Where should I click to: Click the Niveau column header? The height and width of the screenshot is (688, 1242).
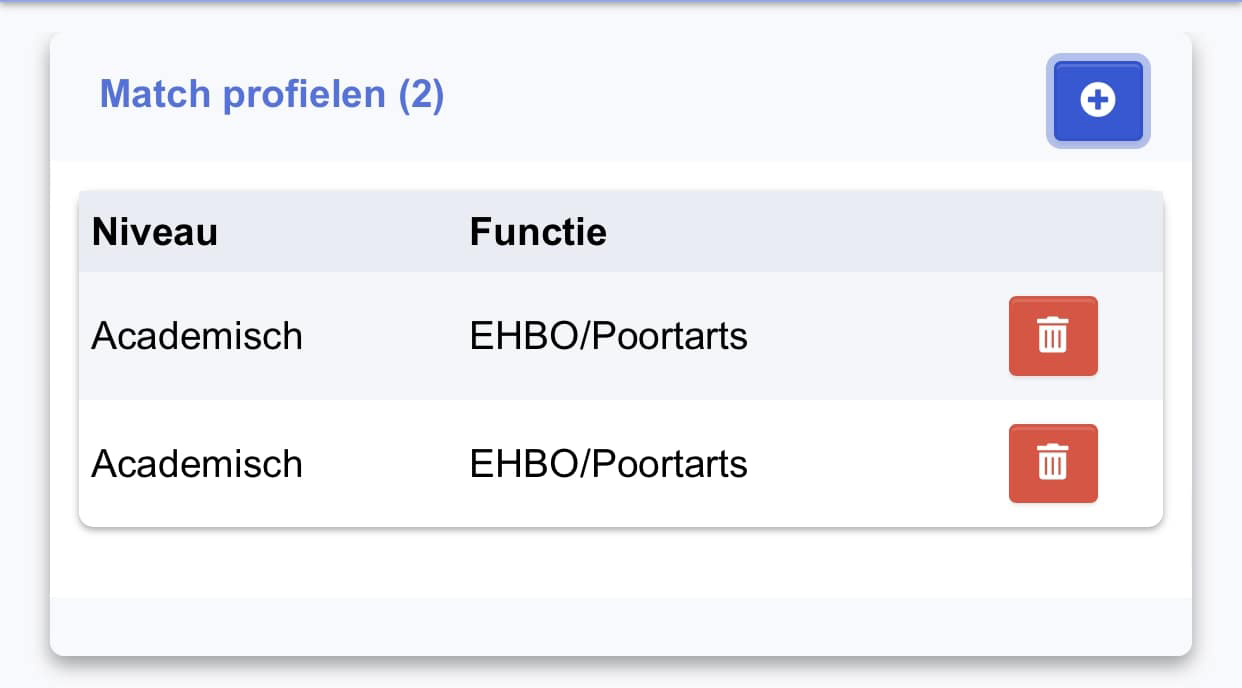(155, 232)
